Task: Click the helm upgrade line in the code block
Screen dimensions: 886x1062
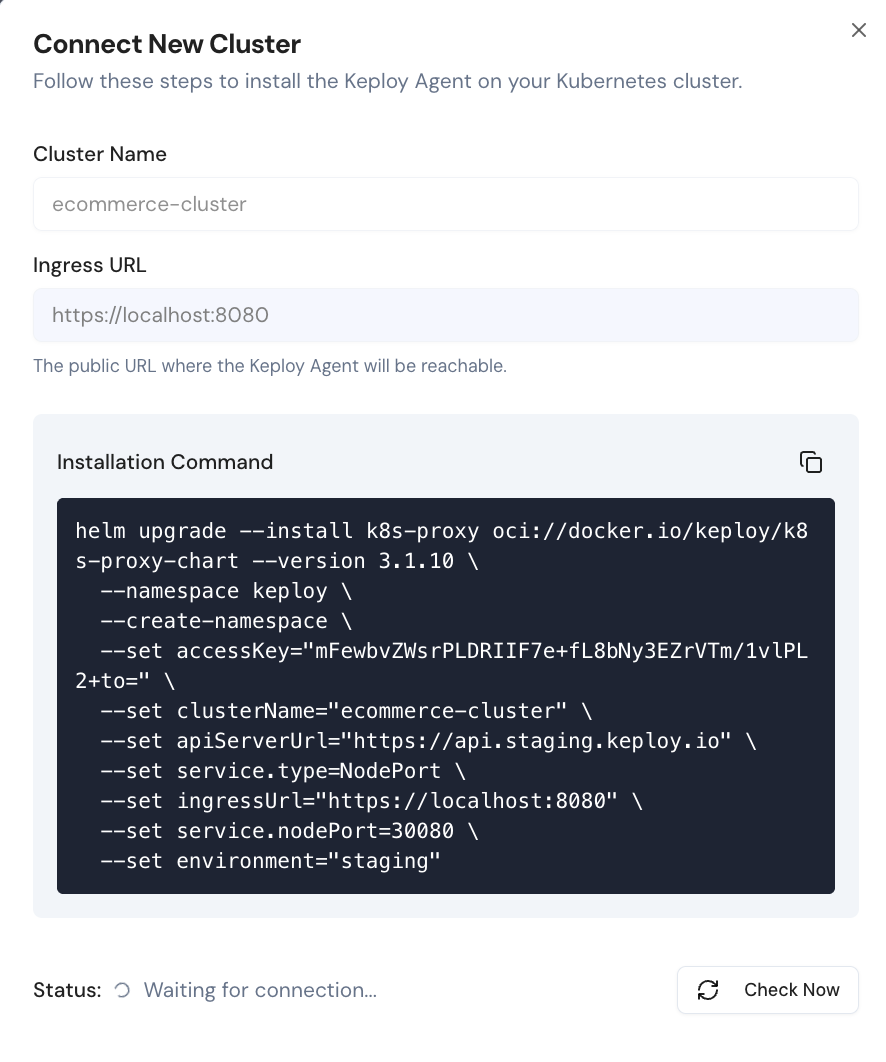Action: [440, 531]
